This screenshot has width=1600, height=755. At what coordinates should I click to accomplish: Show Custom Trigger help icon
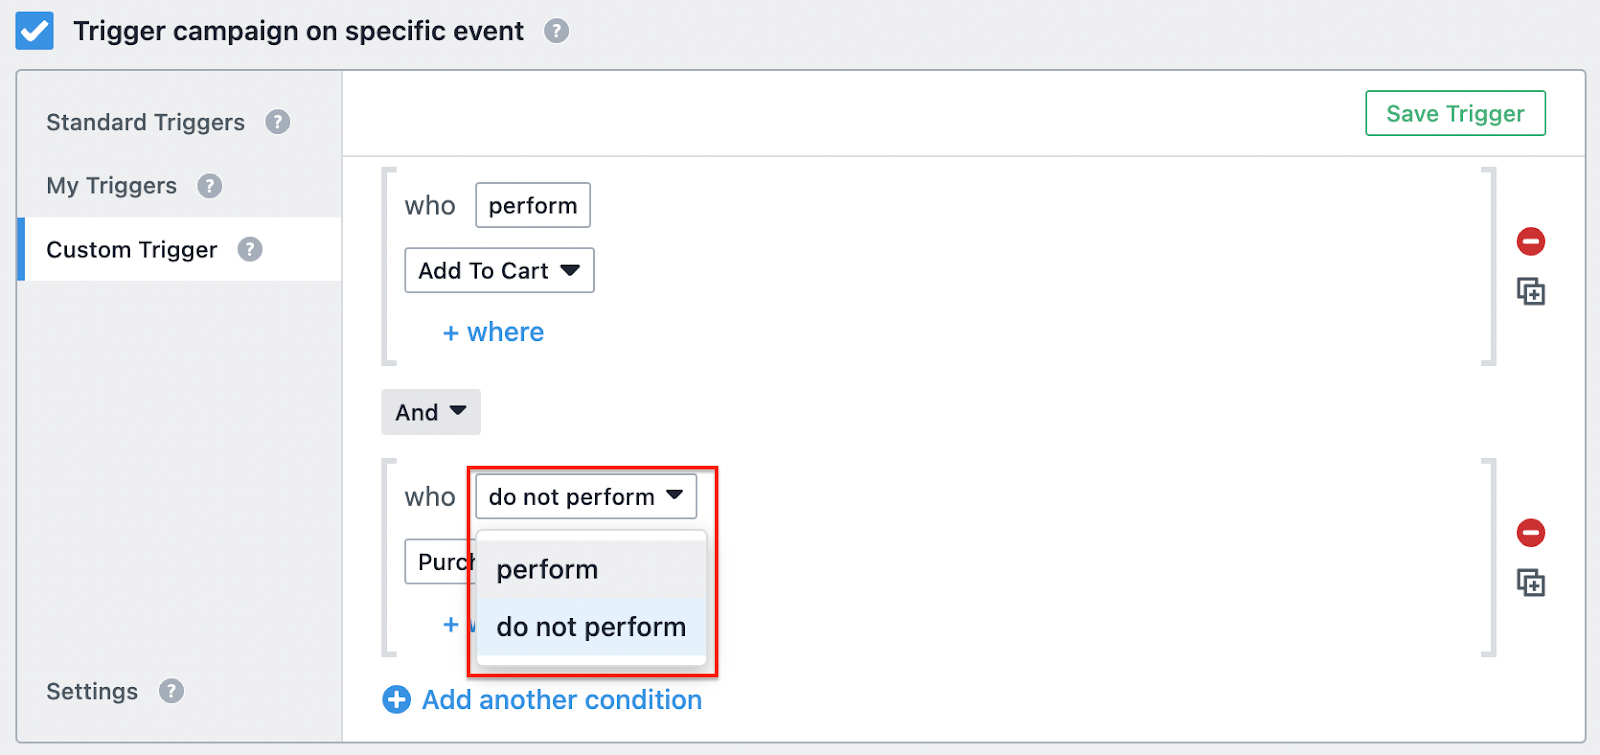[250, 249]
